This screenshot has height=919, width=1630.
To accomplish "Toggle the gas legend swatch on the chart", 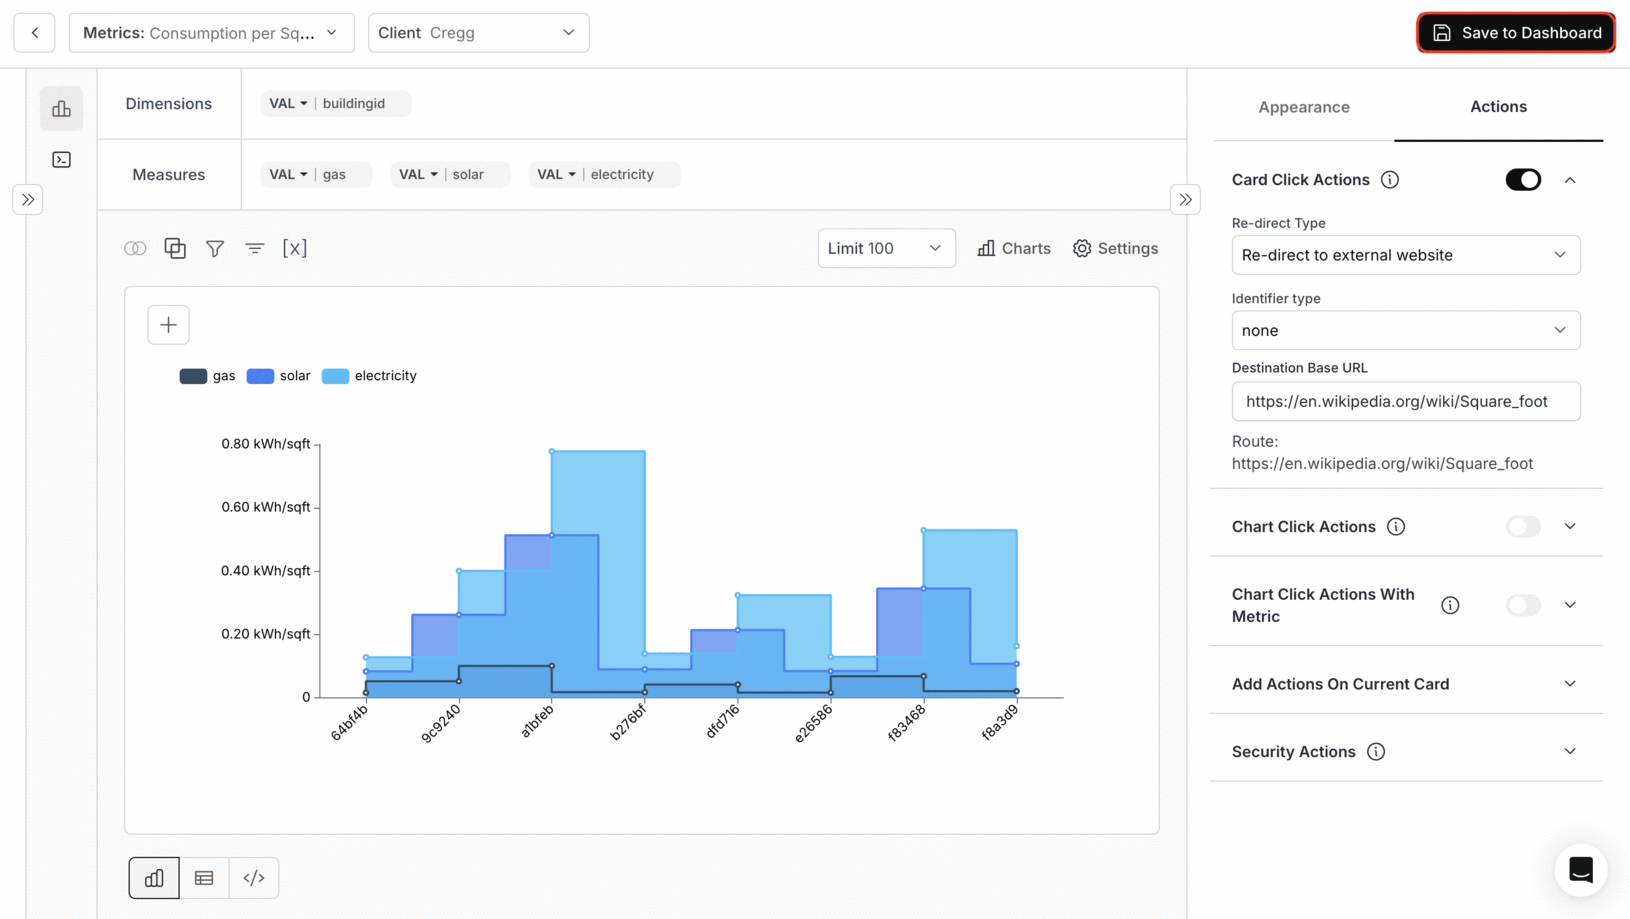I will [193, 375].
